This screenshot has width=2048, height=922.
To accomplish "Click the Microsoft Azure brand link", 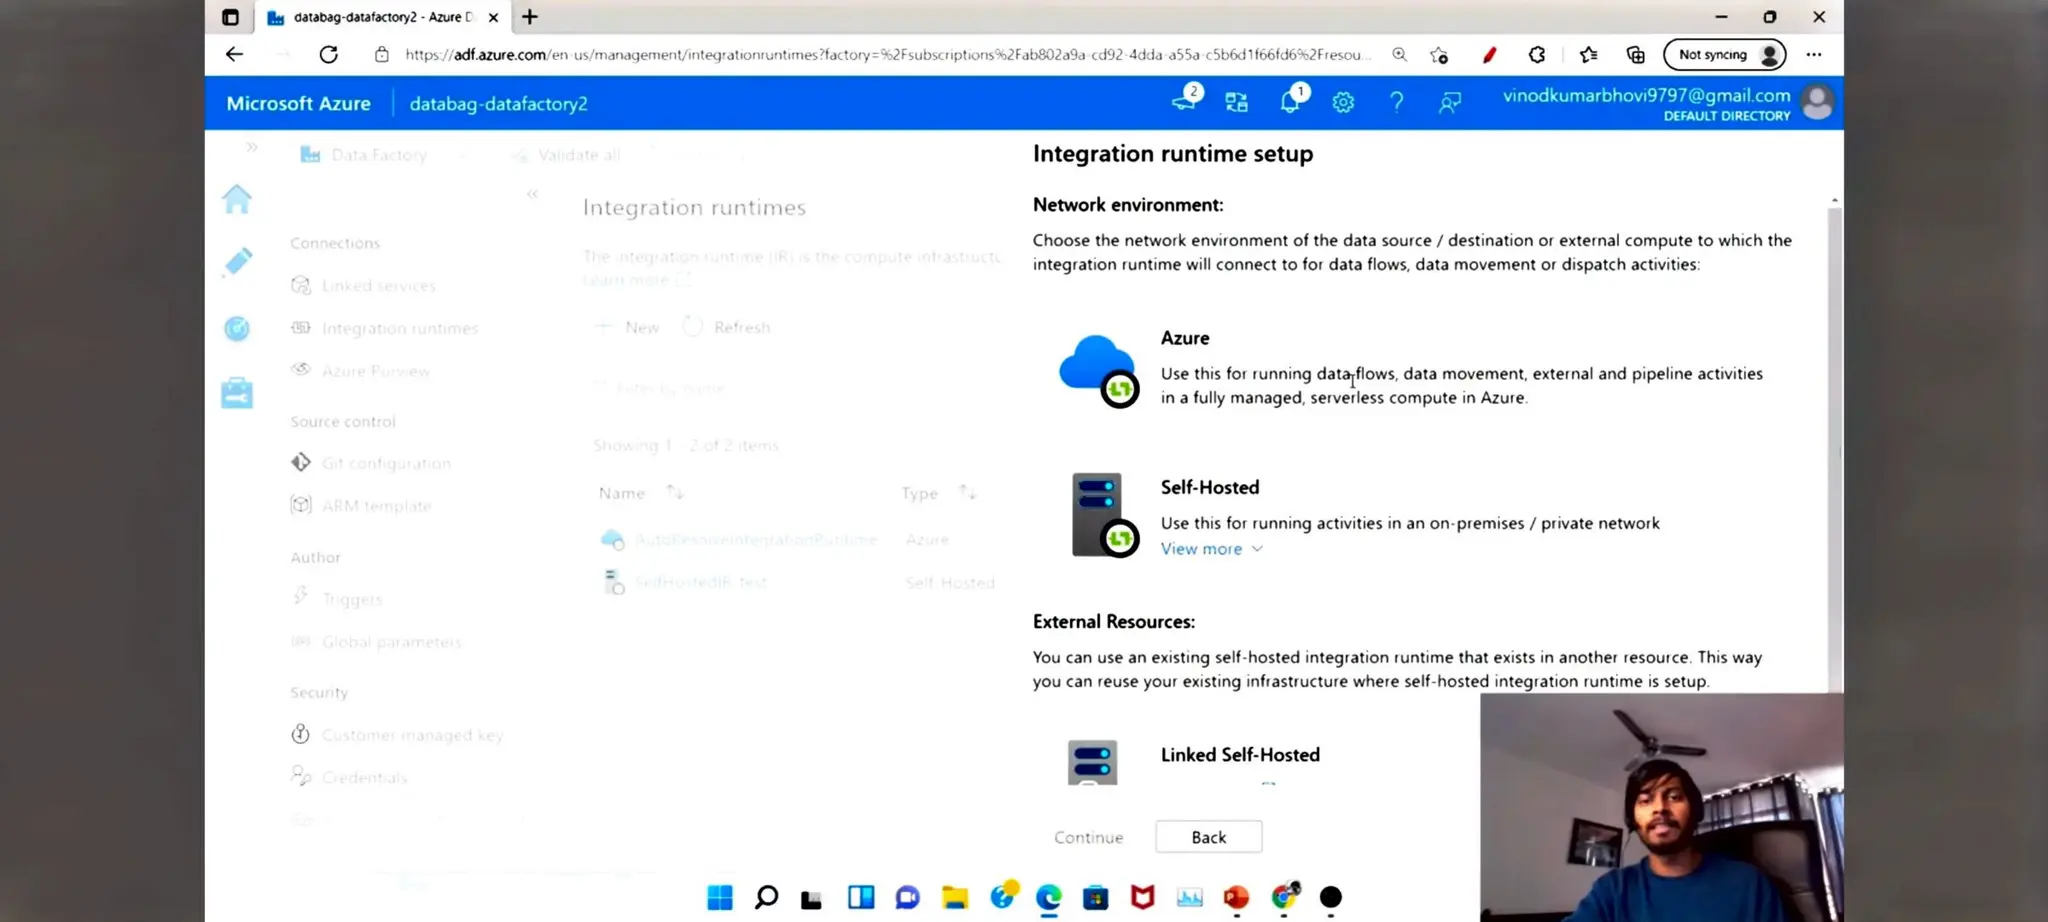I will pyautogui.click(x=298, y=103).
